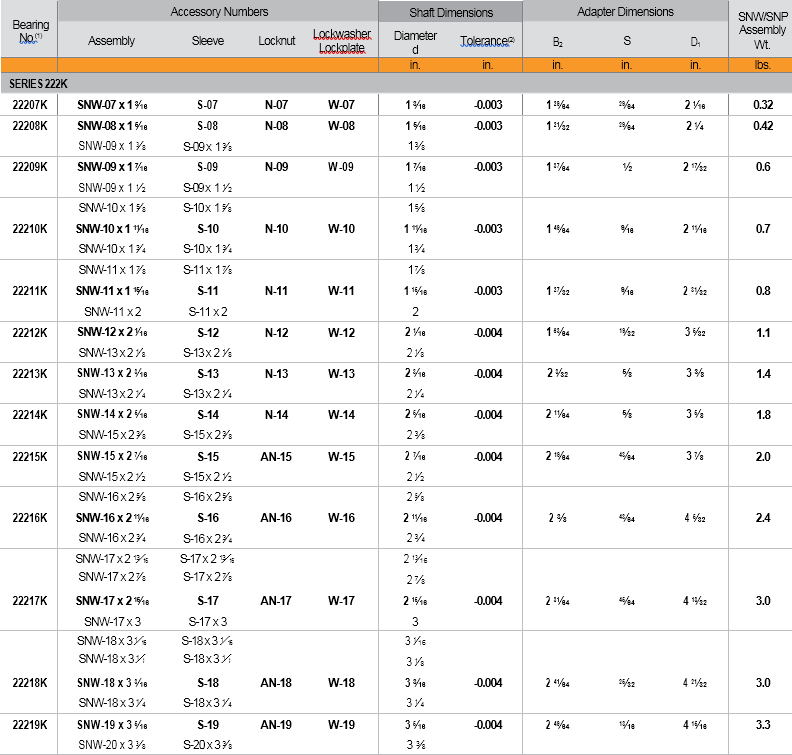Click the S-17 x 3 sleeve cell
This screenshot has width=792, height=755.
coord(207,621)
